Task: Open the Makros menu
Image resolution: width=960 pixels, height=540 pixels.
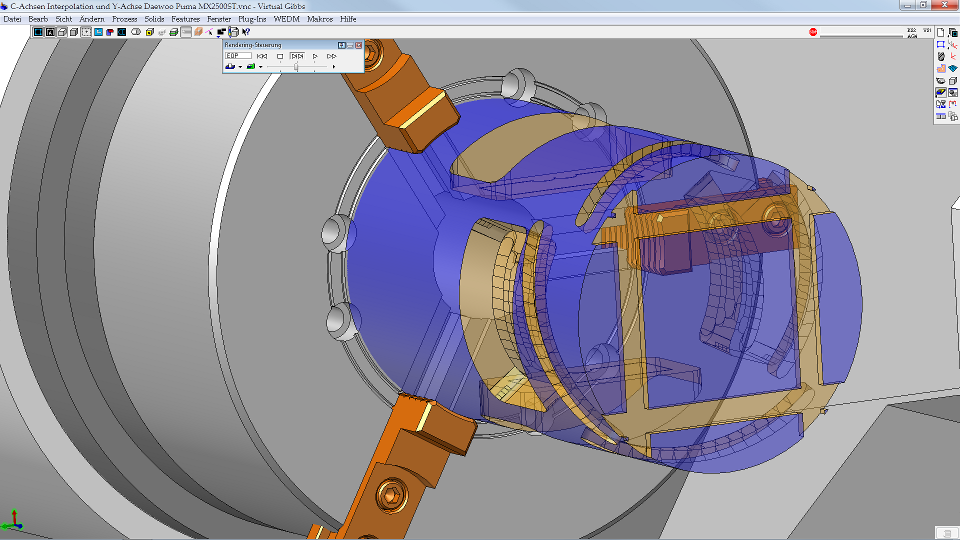Action: point(320,19)
